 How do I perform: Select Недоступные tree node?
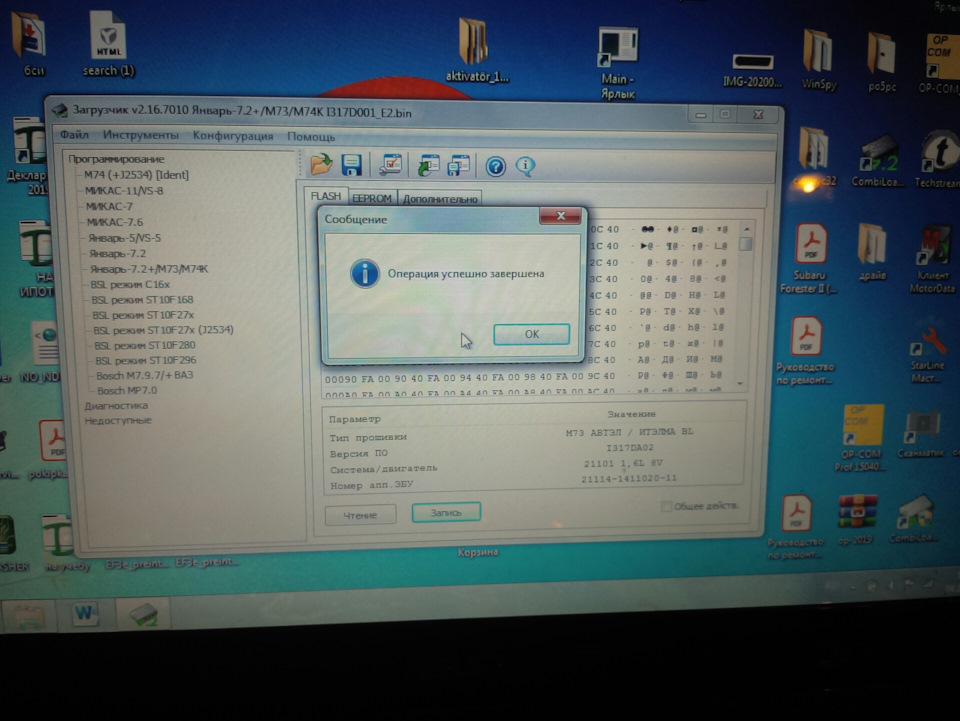118,420
